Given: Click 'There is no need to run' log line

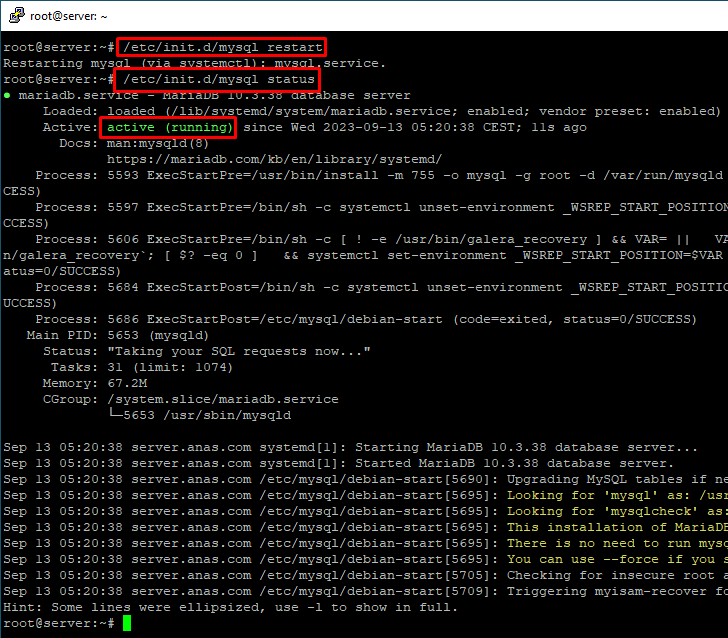Looking at the screenshot, I should click(365, 543).
